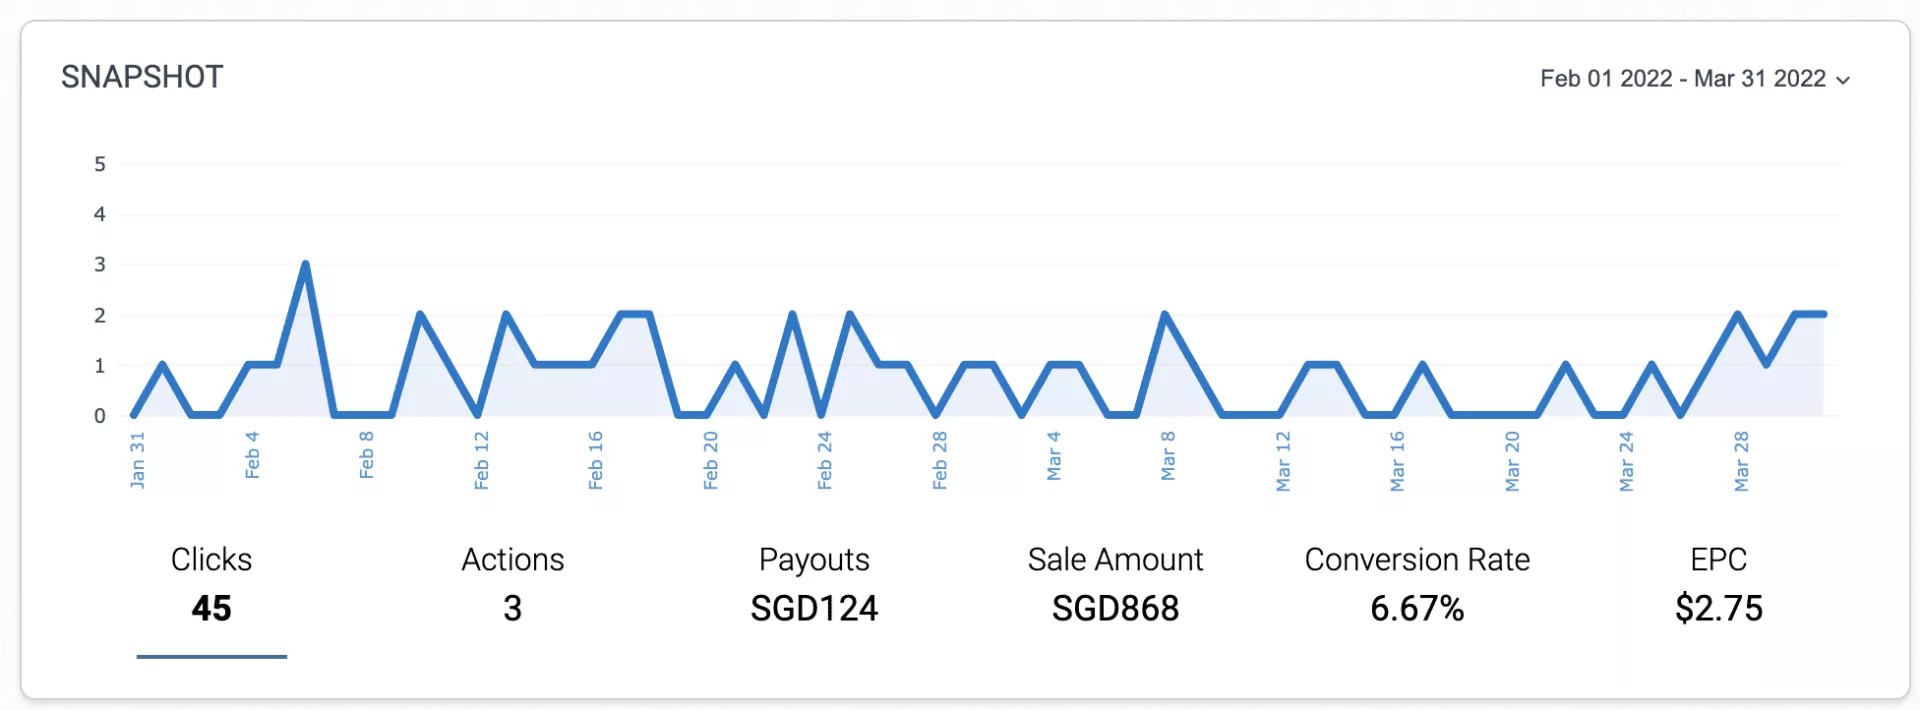Image resolution: width=1920 pixels, height=710 pixels.
Task: Click the SGD124 payouts value
Action: pos(814,608)
